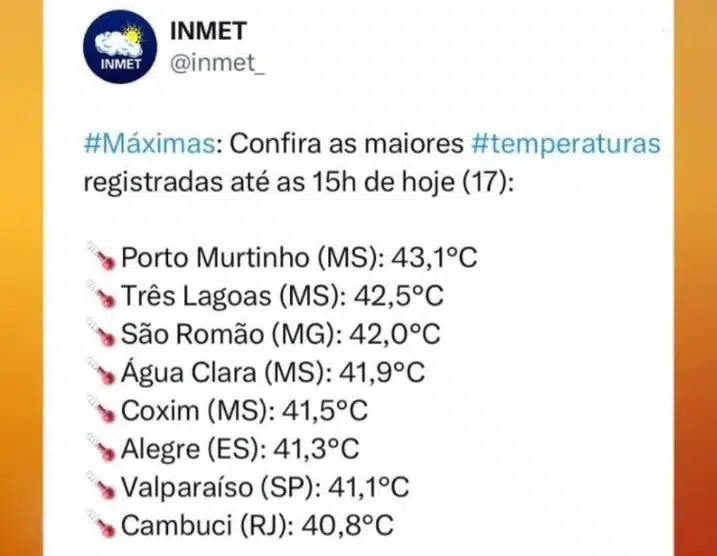
Task: Click thermometer icon beside Alegre
Action: click(x=103, y=449)
